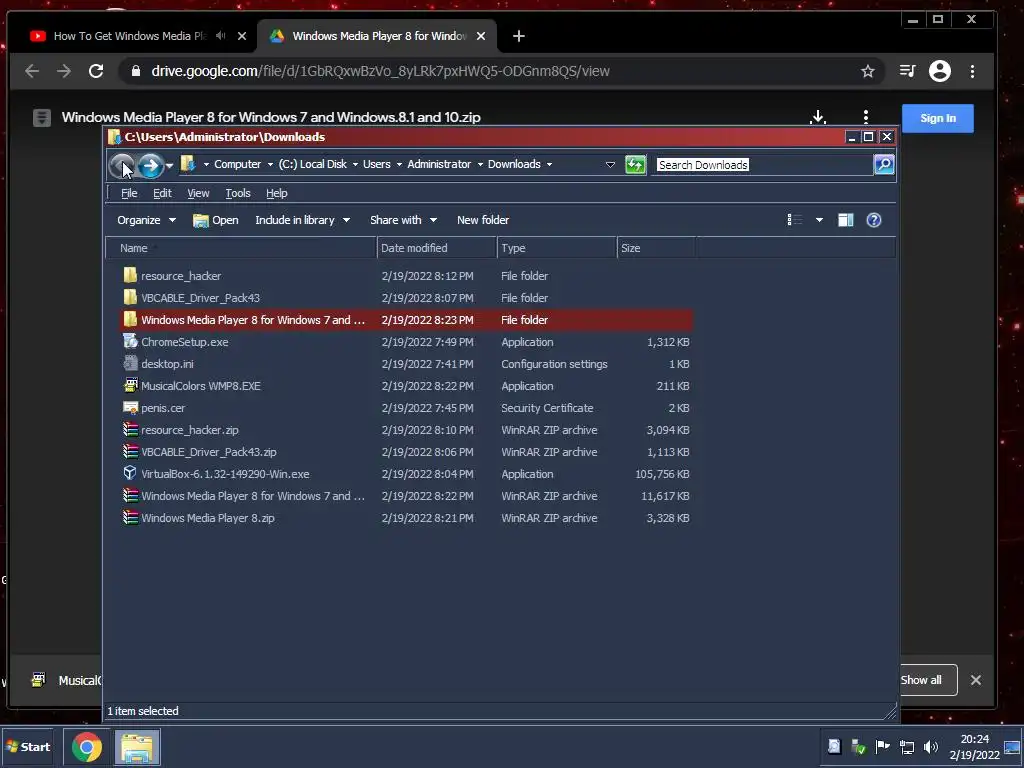The height and width of the screenshot is (768, 1024).
Task: Select security certificate file icon
Action: pos(130,408)
